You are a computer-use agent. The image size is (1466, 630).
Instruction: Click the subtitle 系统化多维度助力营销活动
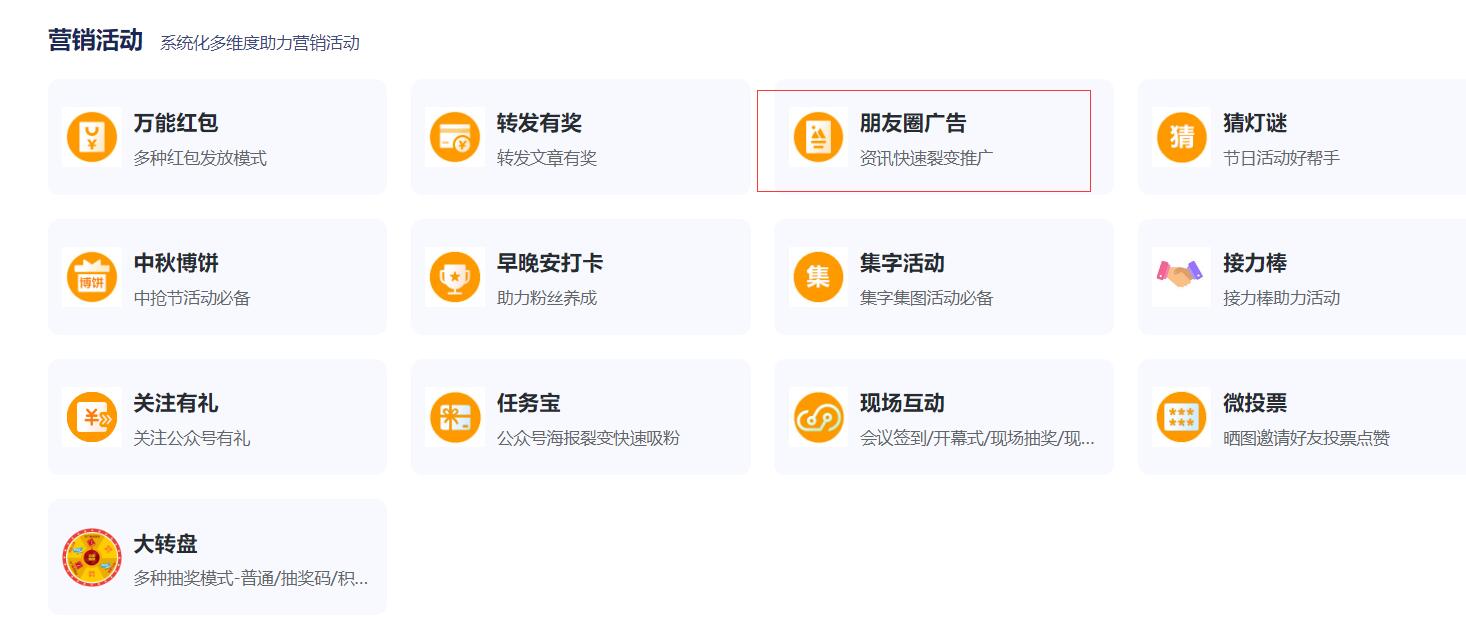tap(260, 43)
